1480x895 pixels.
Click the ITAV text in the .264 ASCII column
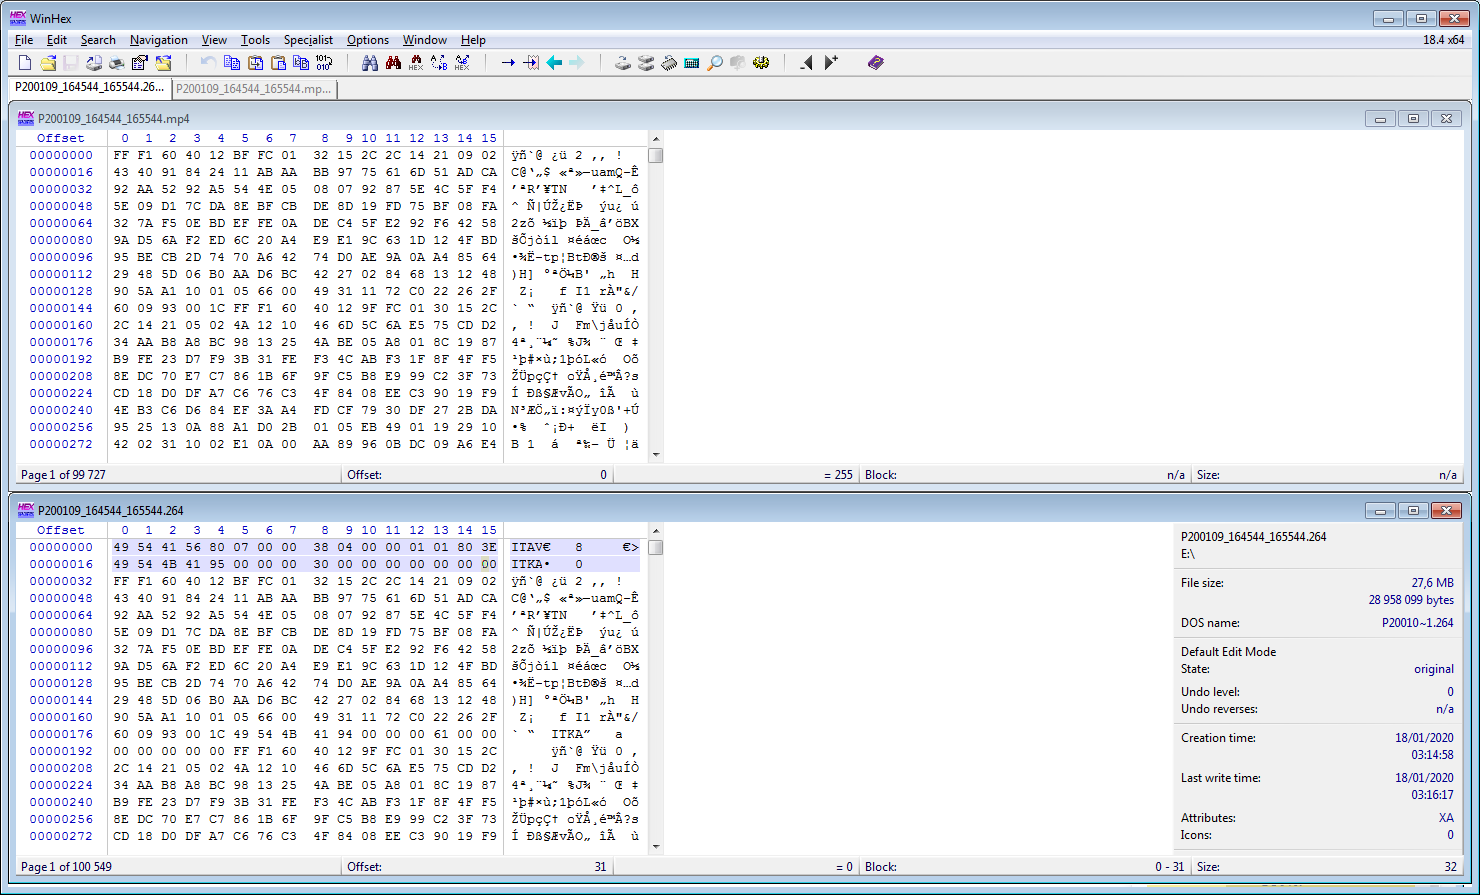[527, 547]
